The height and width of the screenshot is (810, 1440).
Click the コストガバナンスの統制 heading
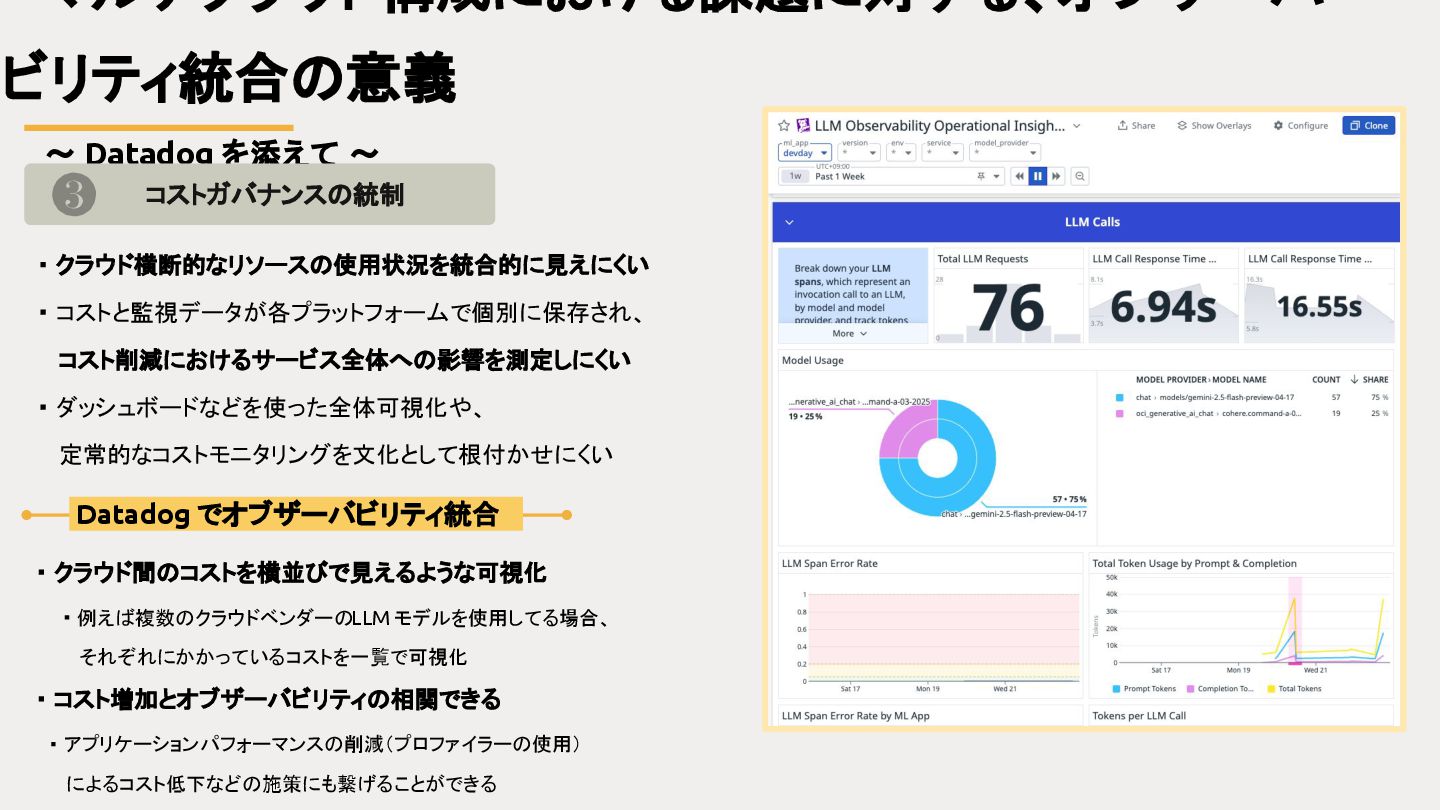[x=274, y=194]
